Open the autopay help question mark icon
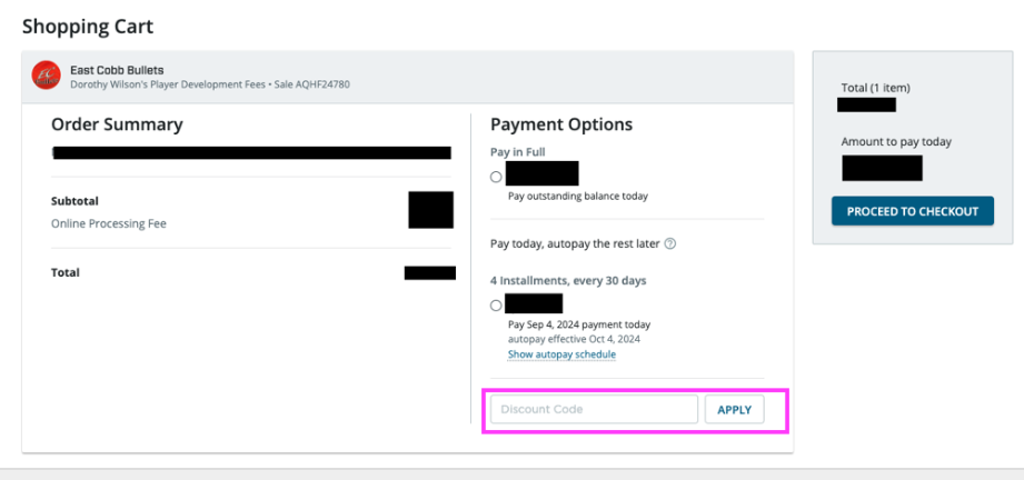This screenshot has height=480, width=1024. click(670, 243)
